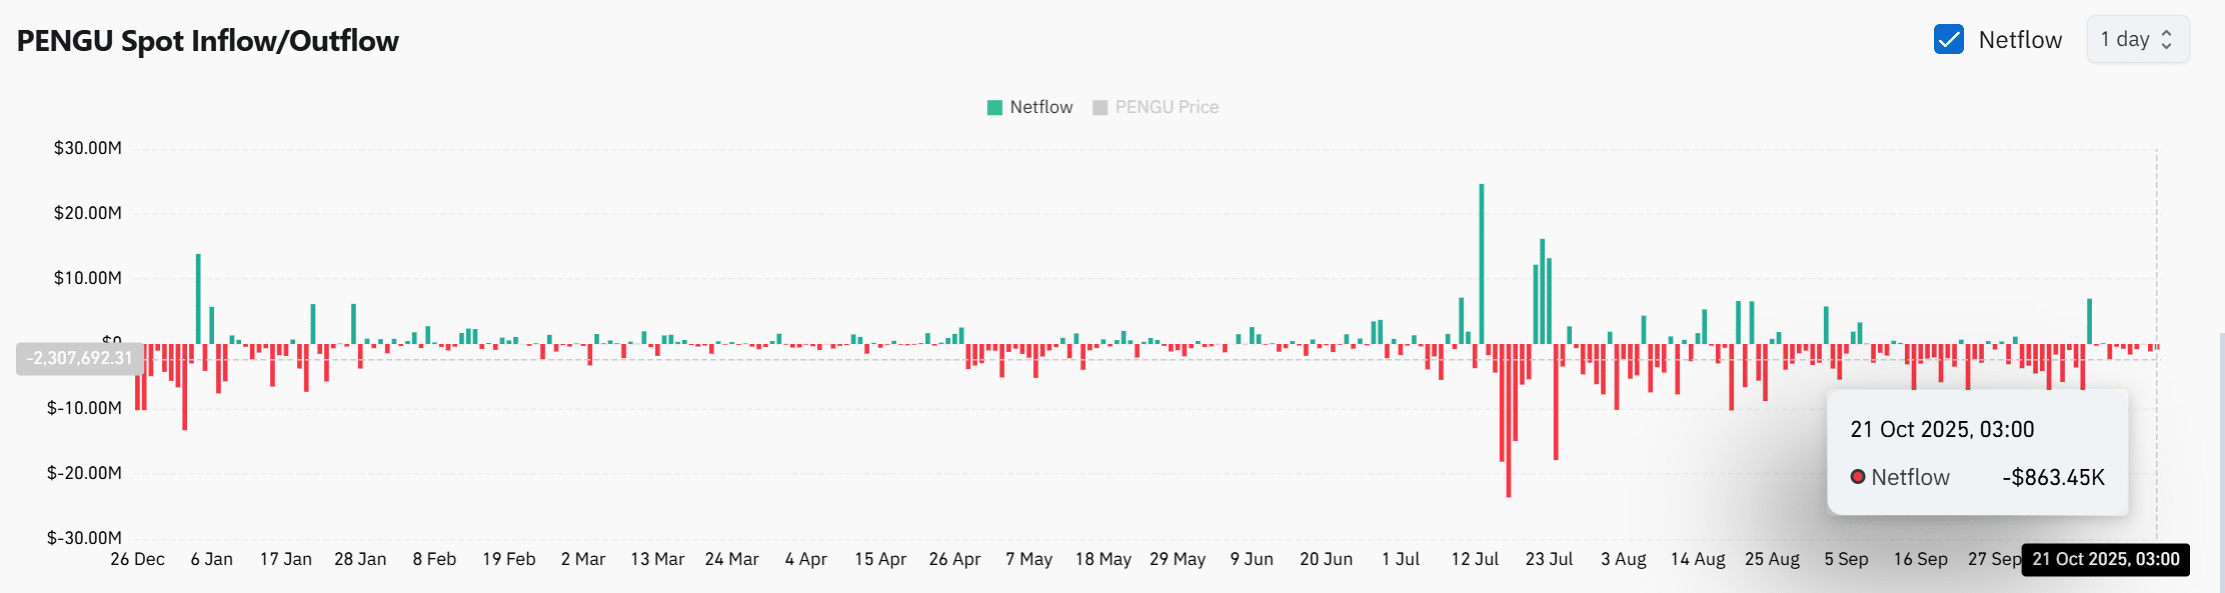The height and width of the screenshot is (593, 2225).
Task: Click the 26 Dec date on x-axis
Action: [137, 559]
